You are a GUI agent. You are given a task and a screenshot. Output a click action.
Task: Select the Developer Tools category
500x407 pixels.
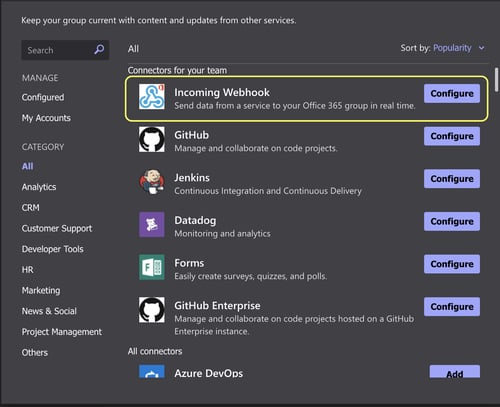pyautogui.click(x=52, y=249)
